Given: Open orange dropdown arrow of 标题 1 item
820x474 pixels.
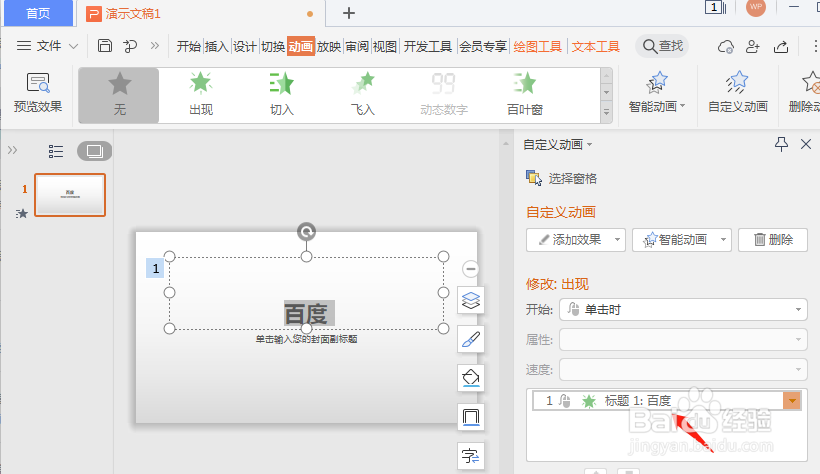Looking at the screenshot, I should pyautogui.click(x=792, y=401).
